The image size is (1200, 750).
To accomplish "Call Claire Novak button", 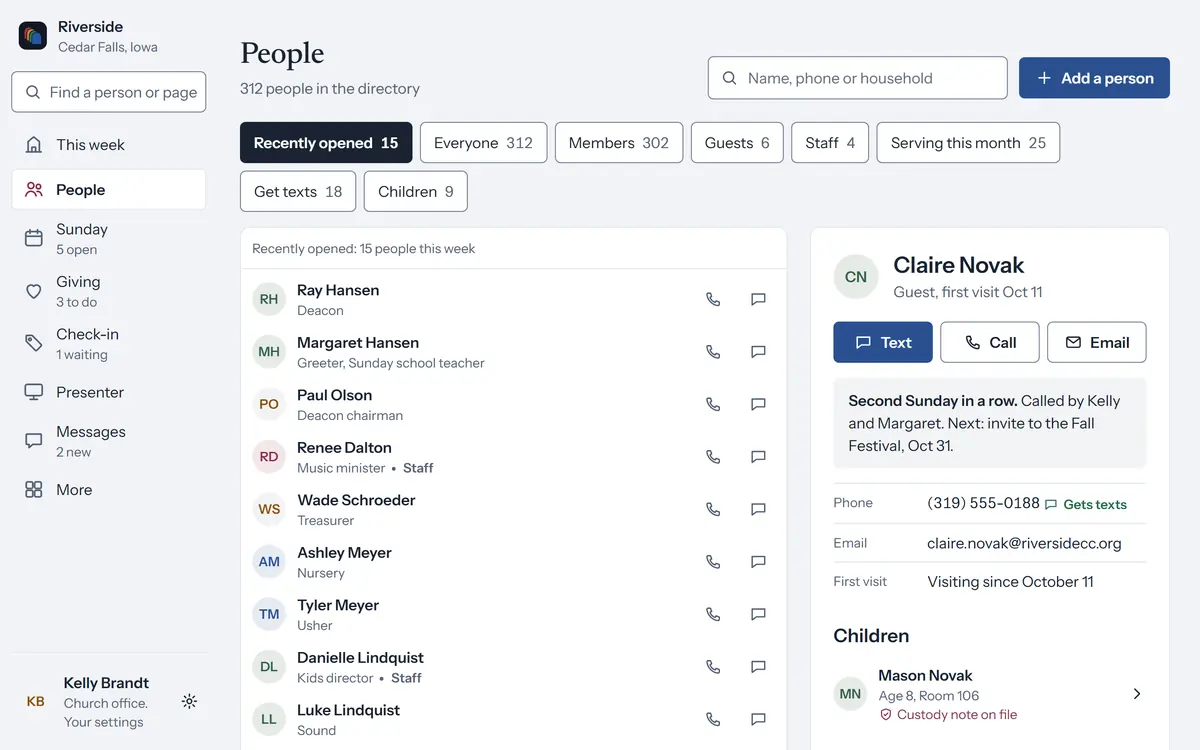I will 990,342.
